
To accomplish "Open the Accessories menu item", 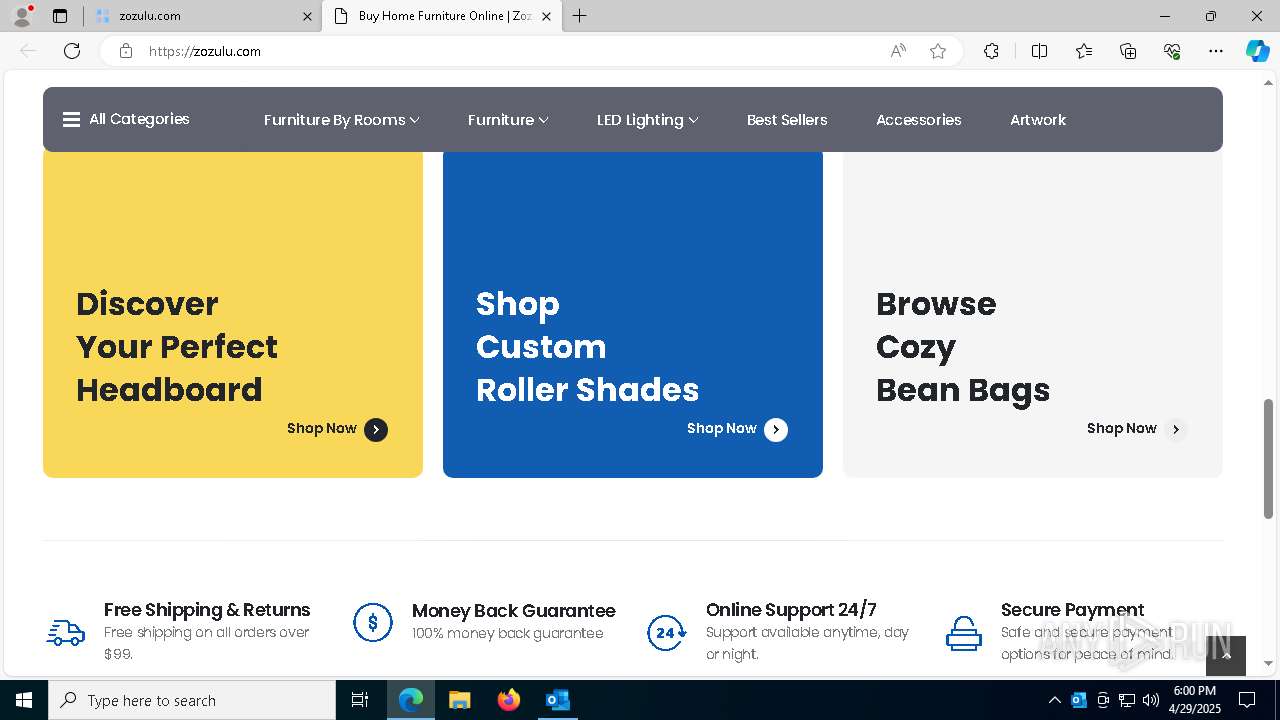I will point(918,120).
